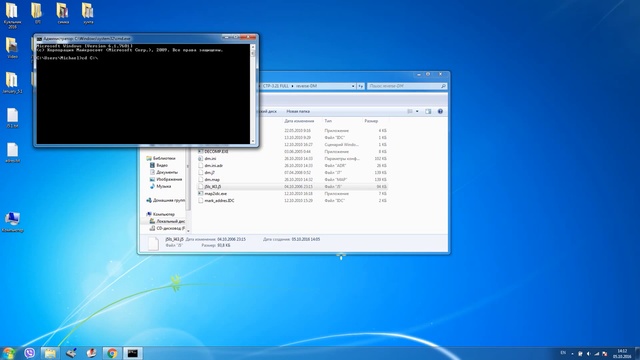Screen dimensions: 640x360
Task: Click the taskbar icon right of Explorer
Action: (x=71, y=353)
